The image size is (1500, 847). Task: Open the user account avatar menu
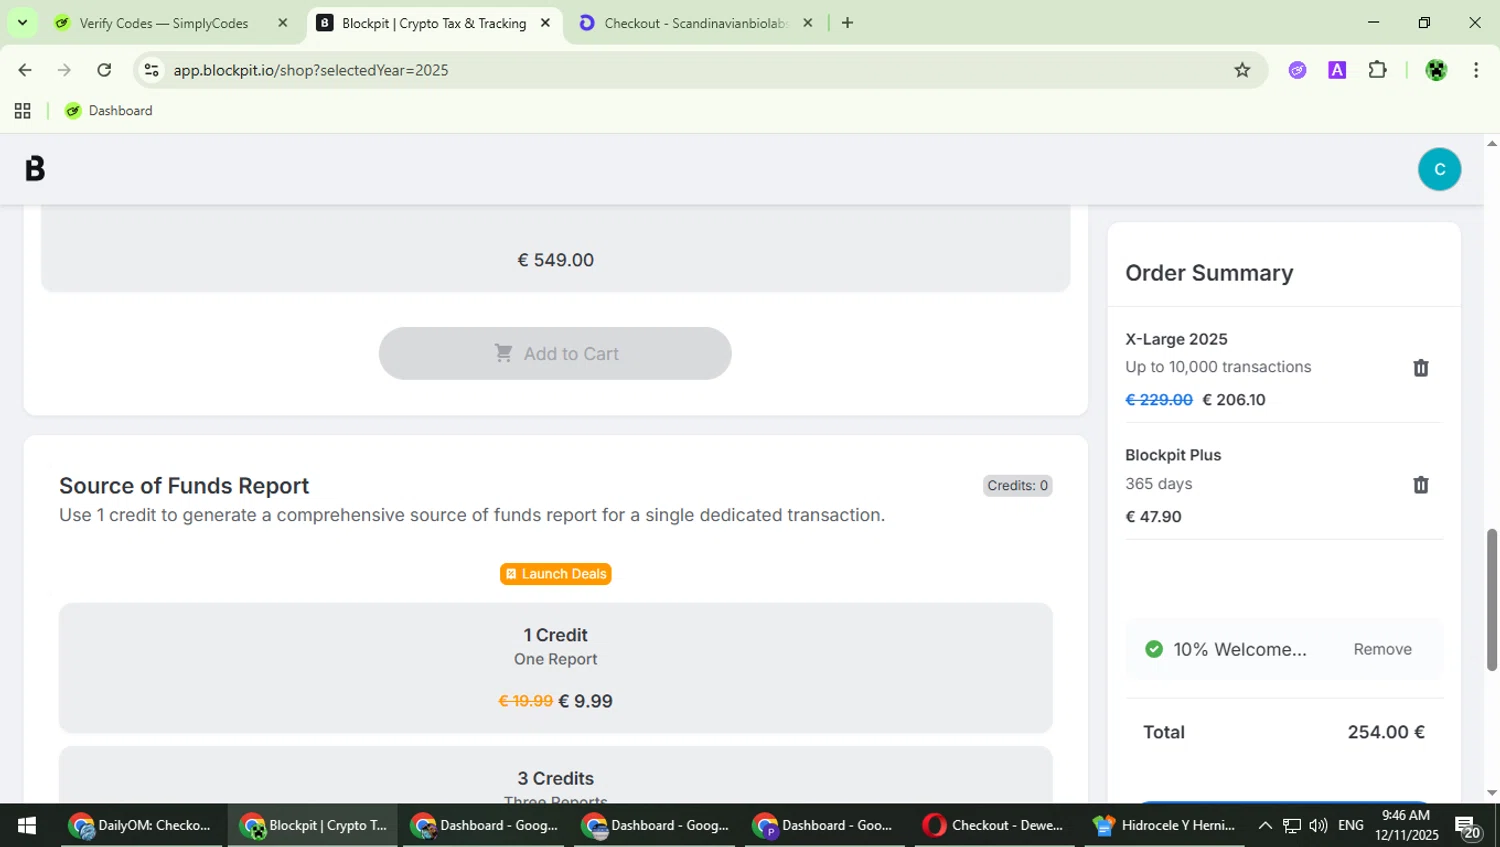coord(1439,169)
